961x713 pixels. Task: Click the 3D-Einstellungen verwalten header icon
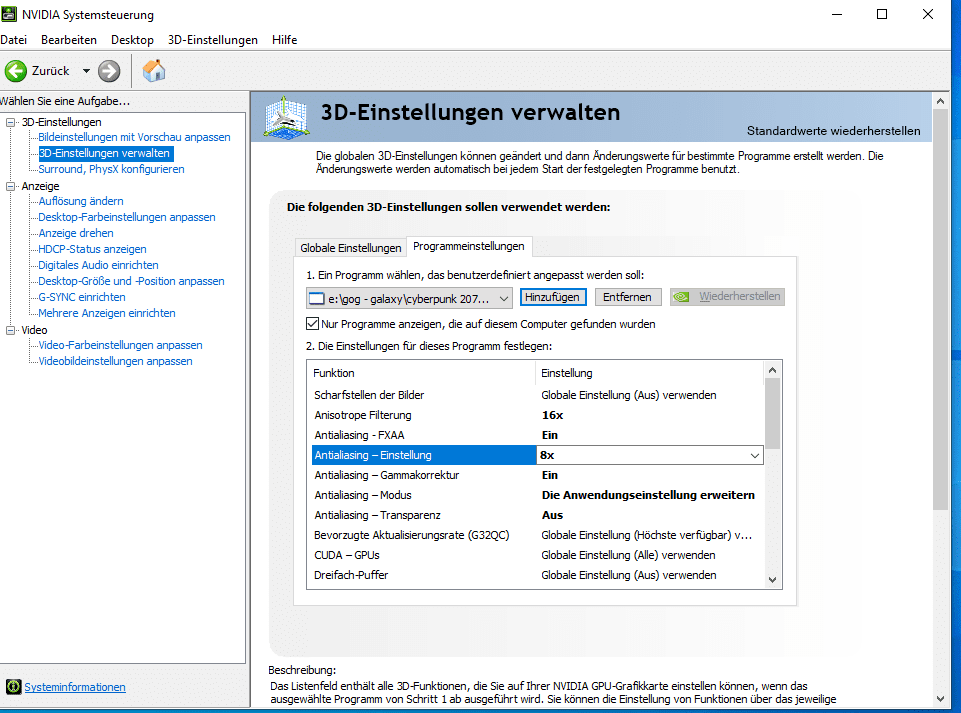tap(286, 116)
